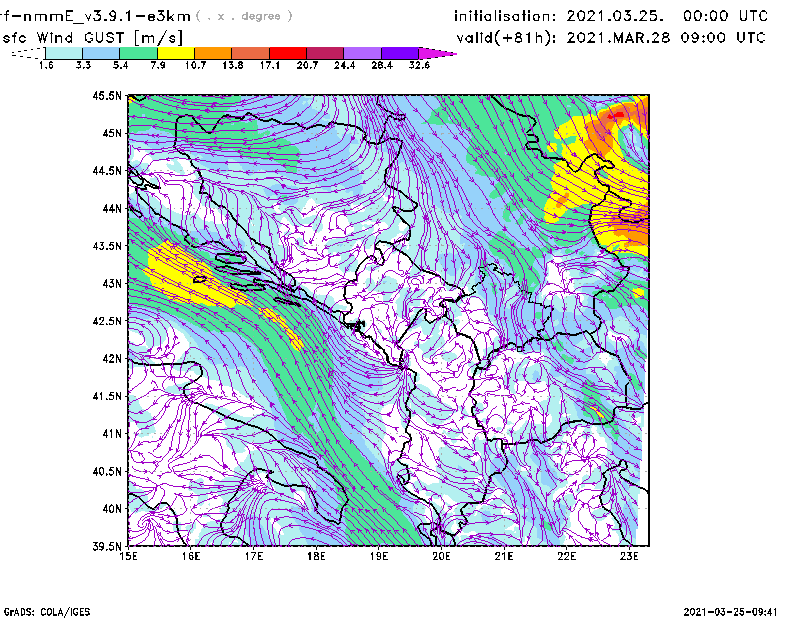The width and height of the screenshot is (800, 618).
Task: Select the violet 28.4–32.6 legend swatch
Action: 400,53
